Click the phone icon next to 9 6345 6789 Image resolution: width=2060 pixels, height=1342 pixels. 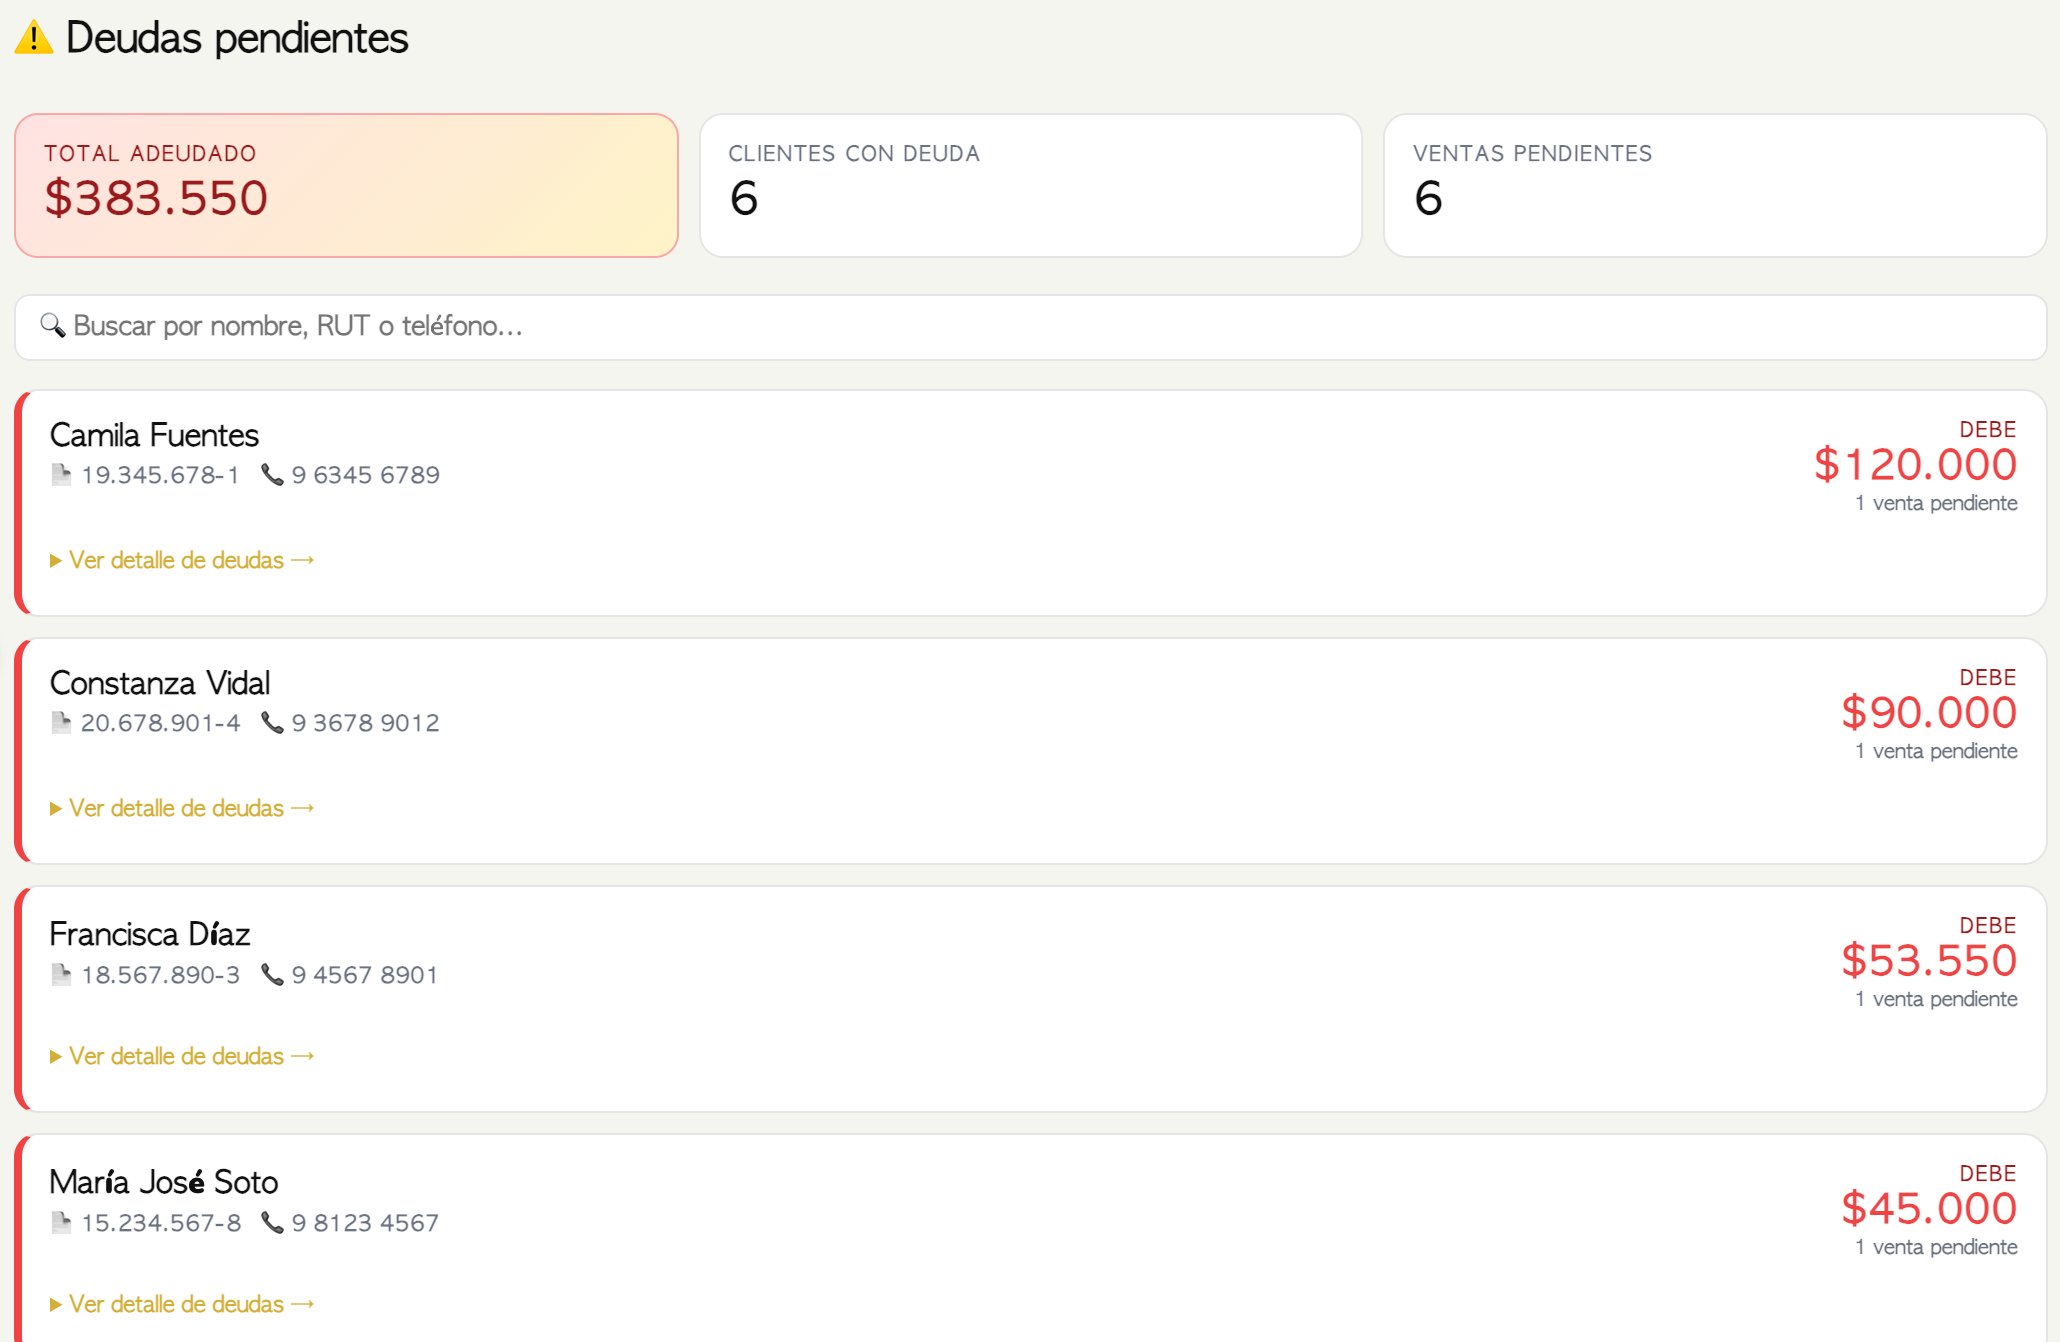[x=272, y=474]
